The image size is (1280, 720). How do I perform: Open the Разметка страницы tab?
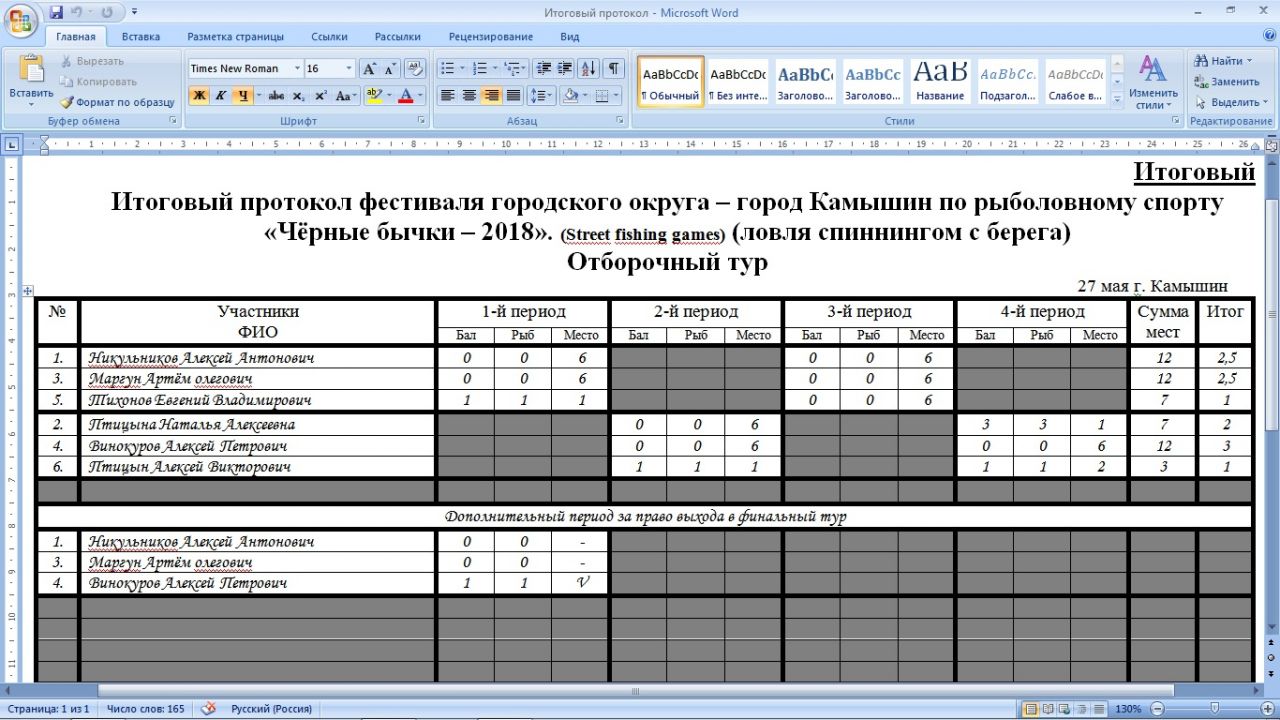point(235,37)
